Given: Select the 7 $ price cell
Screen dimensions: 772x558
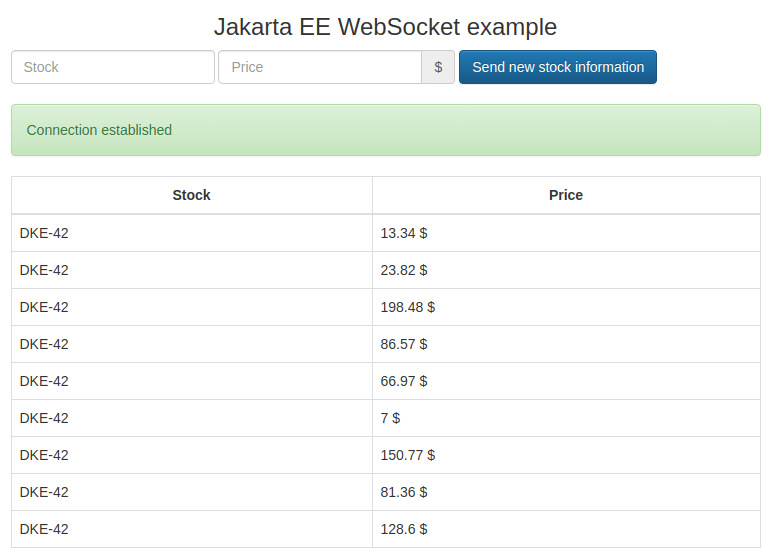Looking at the screenshot, I should click(x=566, y=418).
